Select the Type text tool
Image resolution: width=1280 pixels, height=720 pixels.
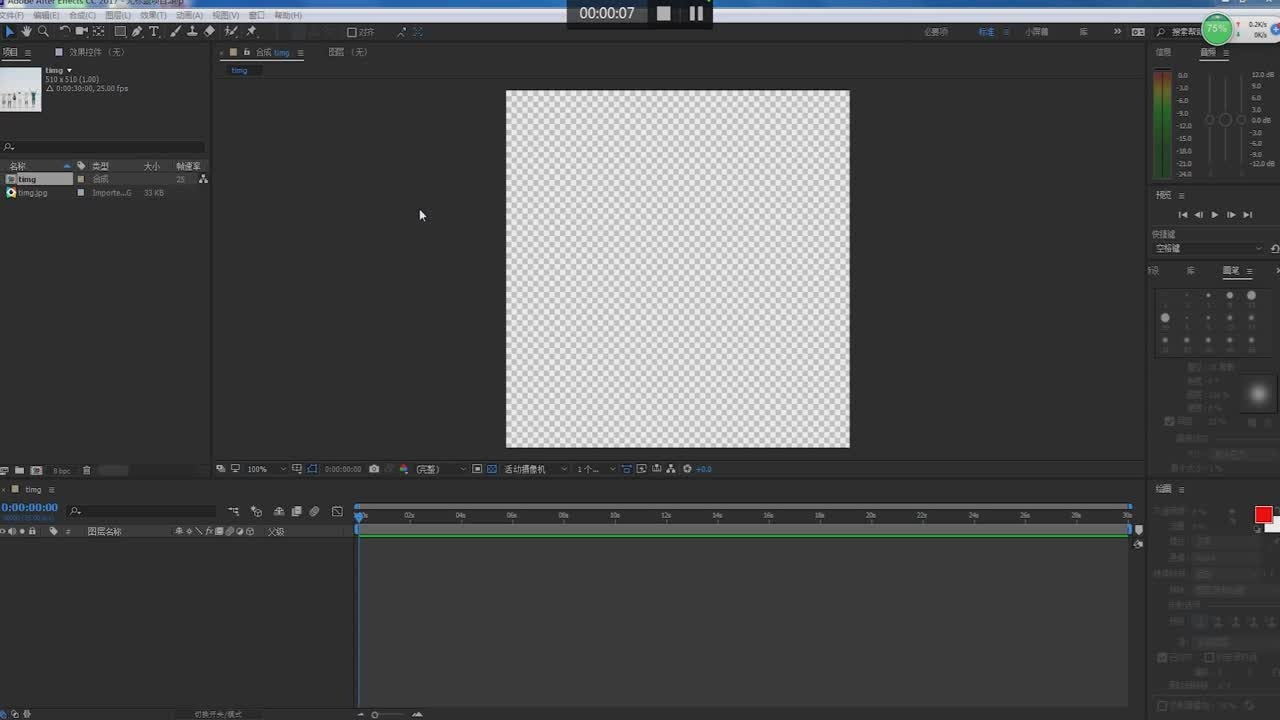(154, 32)
